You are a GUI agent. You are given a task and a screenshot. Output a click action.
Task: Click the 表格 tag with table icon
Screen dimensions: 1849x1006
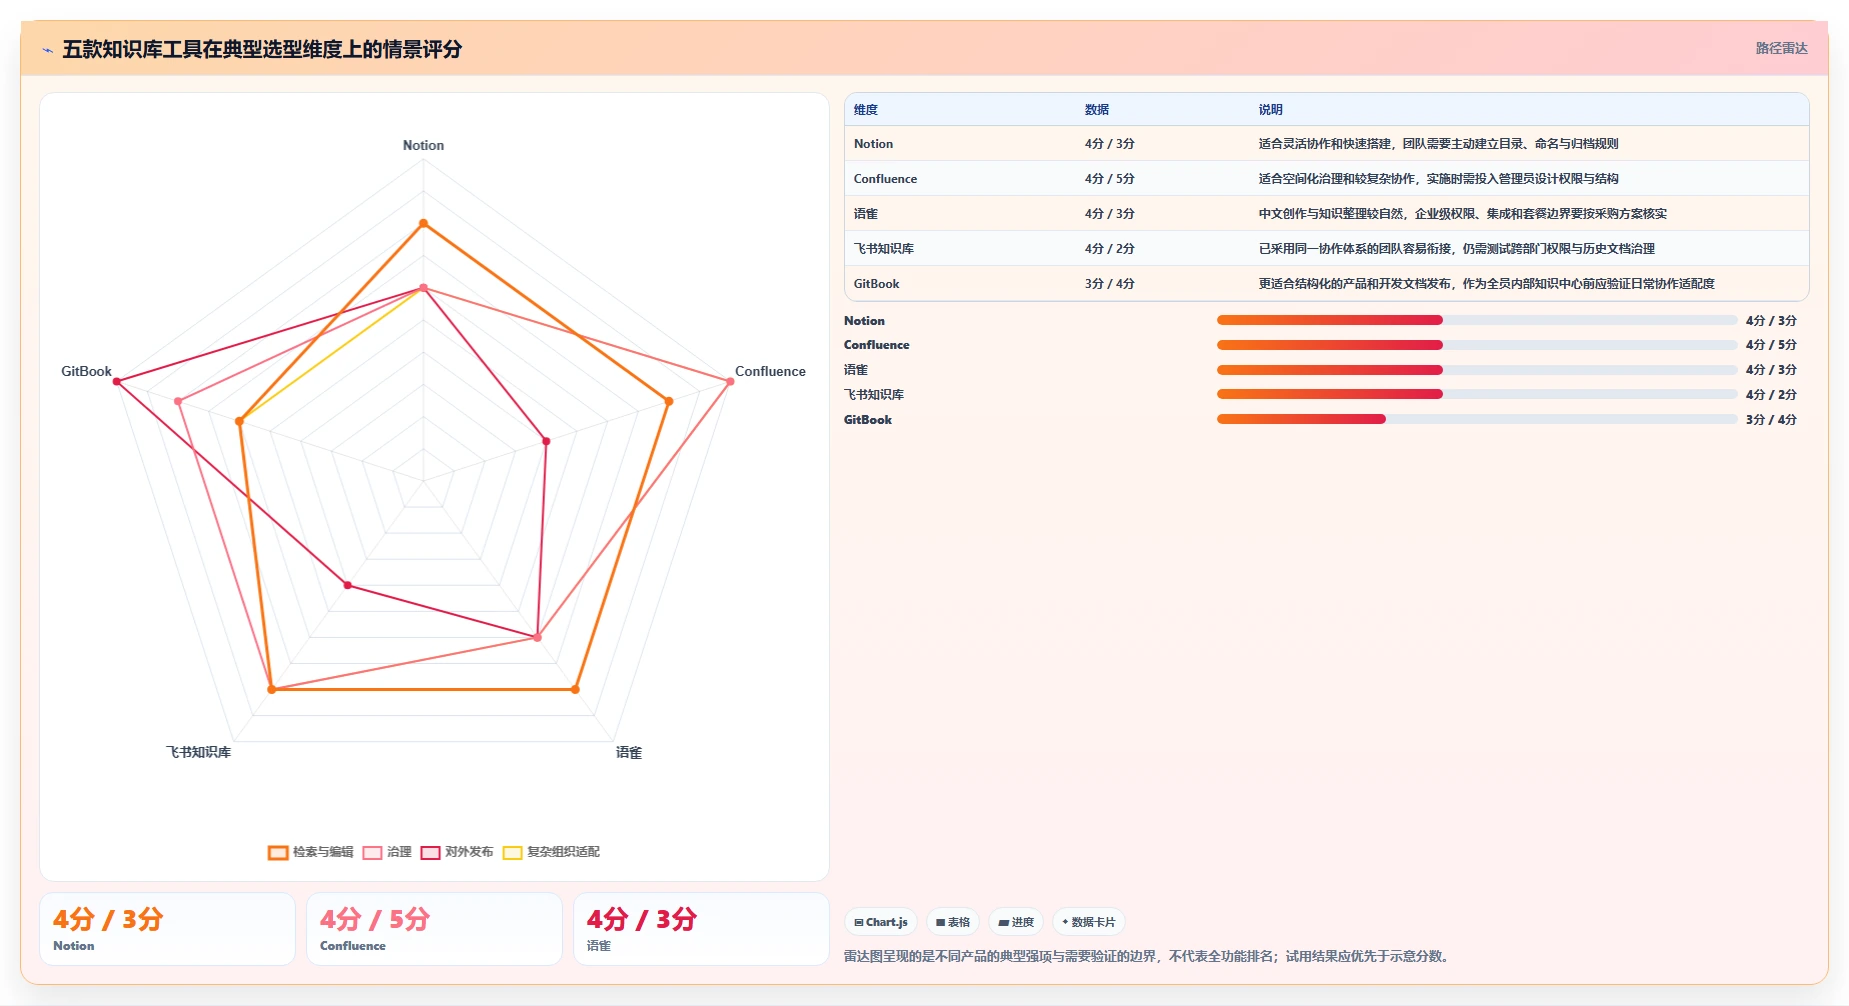tap(953, 922)
